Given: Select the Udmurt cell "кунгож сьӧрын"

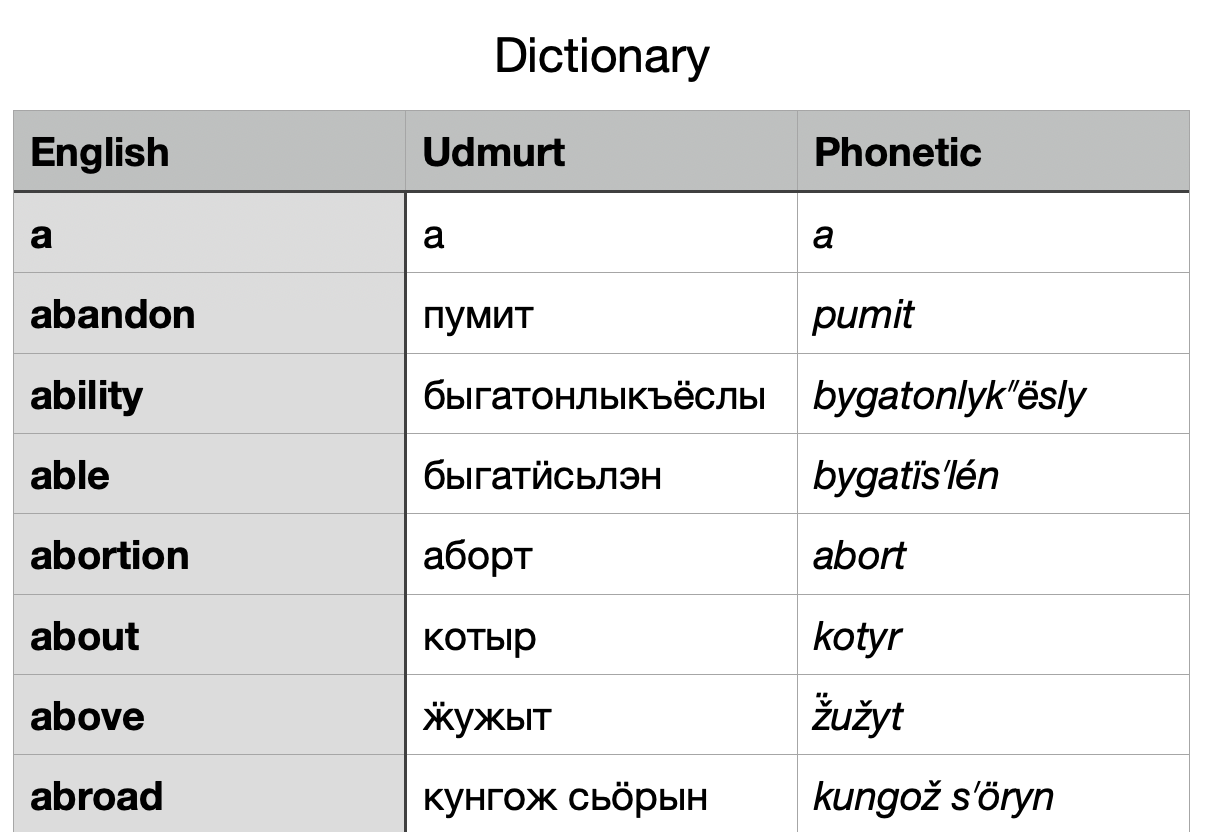Looking at the screenshot, I should pos(565,796).
